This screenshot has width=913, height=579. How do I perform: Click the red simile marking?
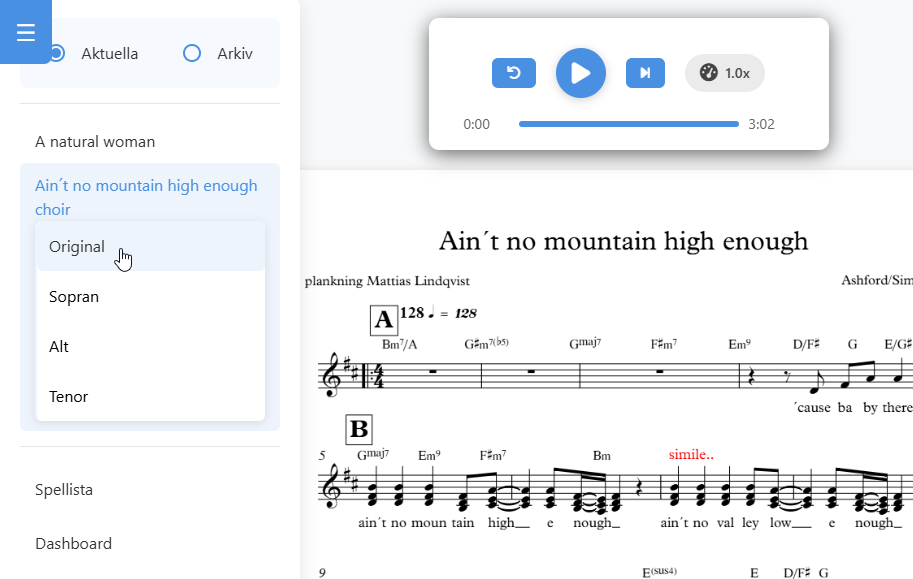[x=691, y=454]
